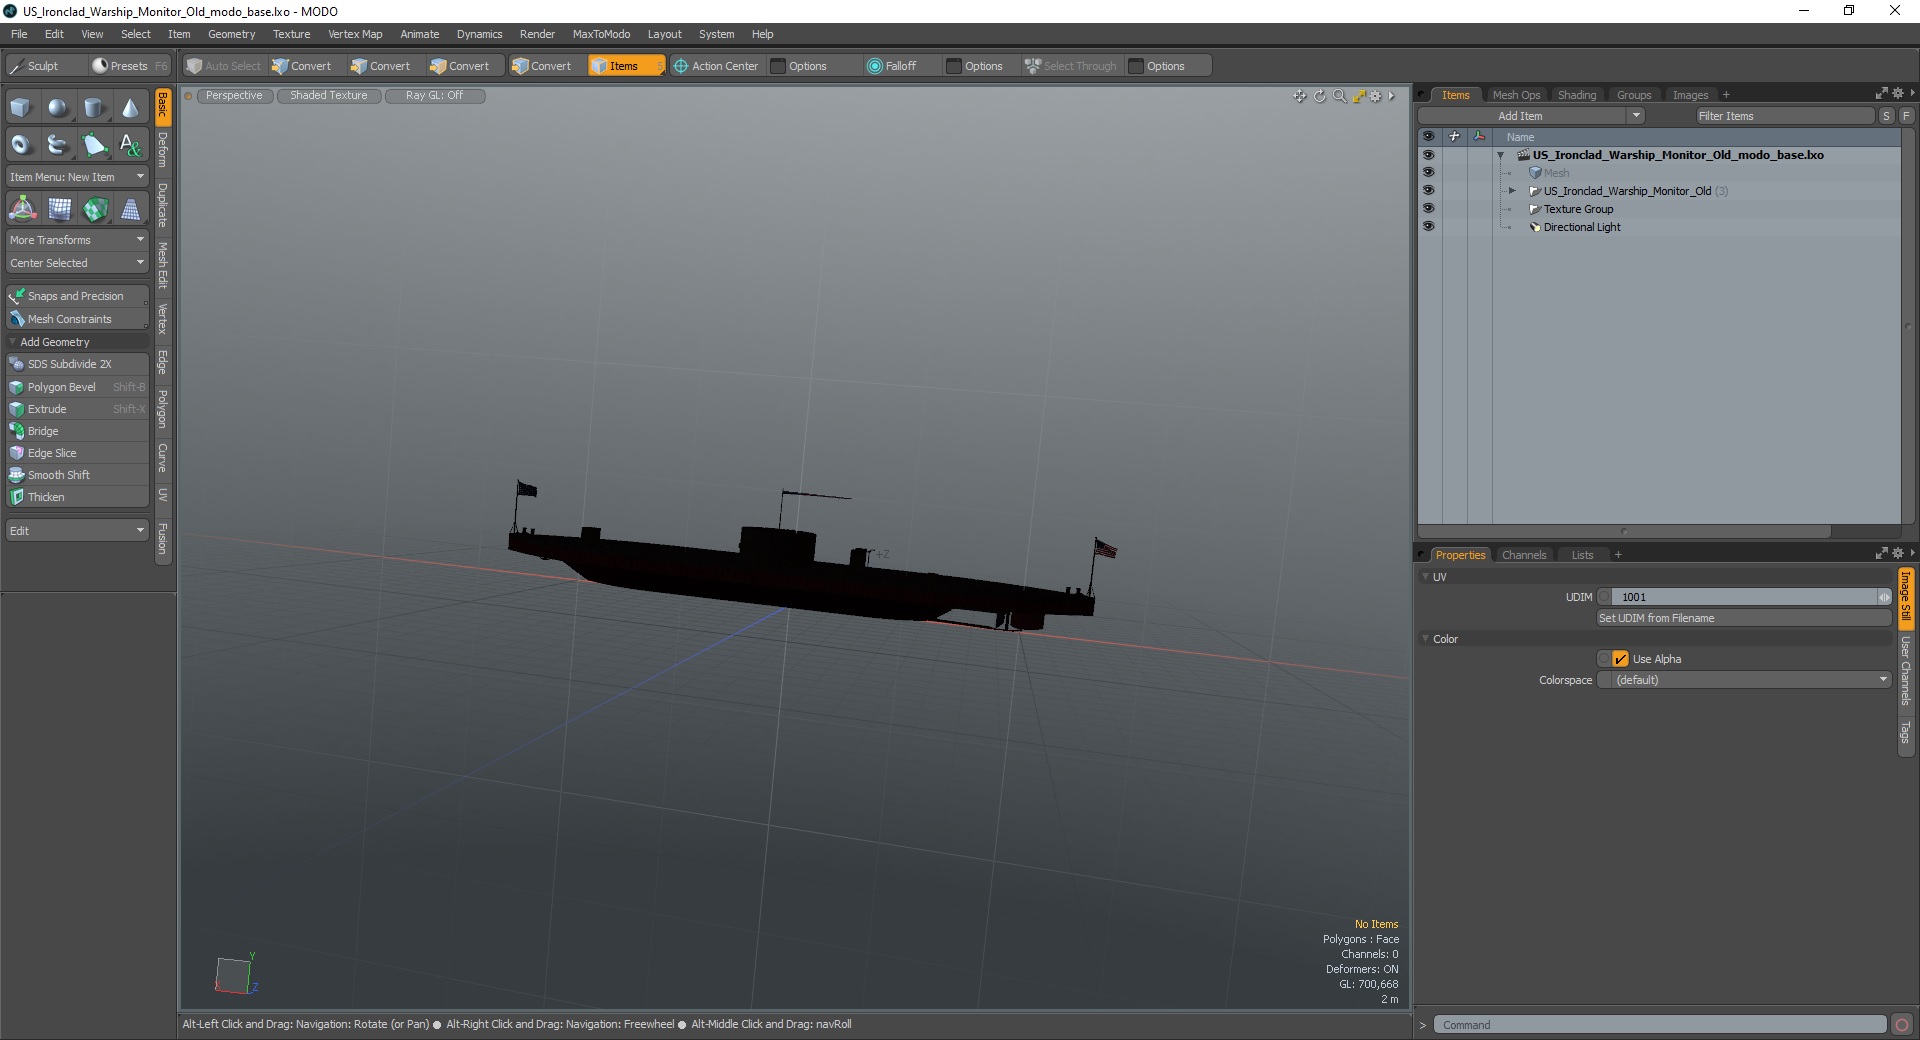The image size is (1920, 1040).
Task: Select the Text tool icon
Action: tap(130, 145)
